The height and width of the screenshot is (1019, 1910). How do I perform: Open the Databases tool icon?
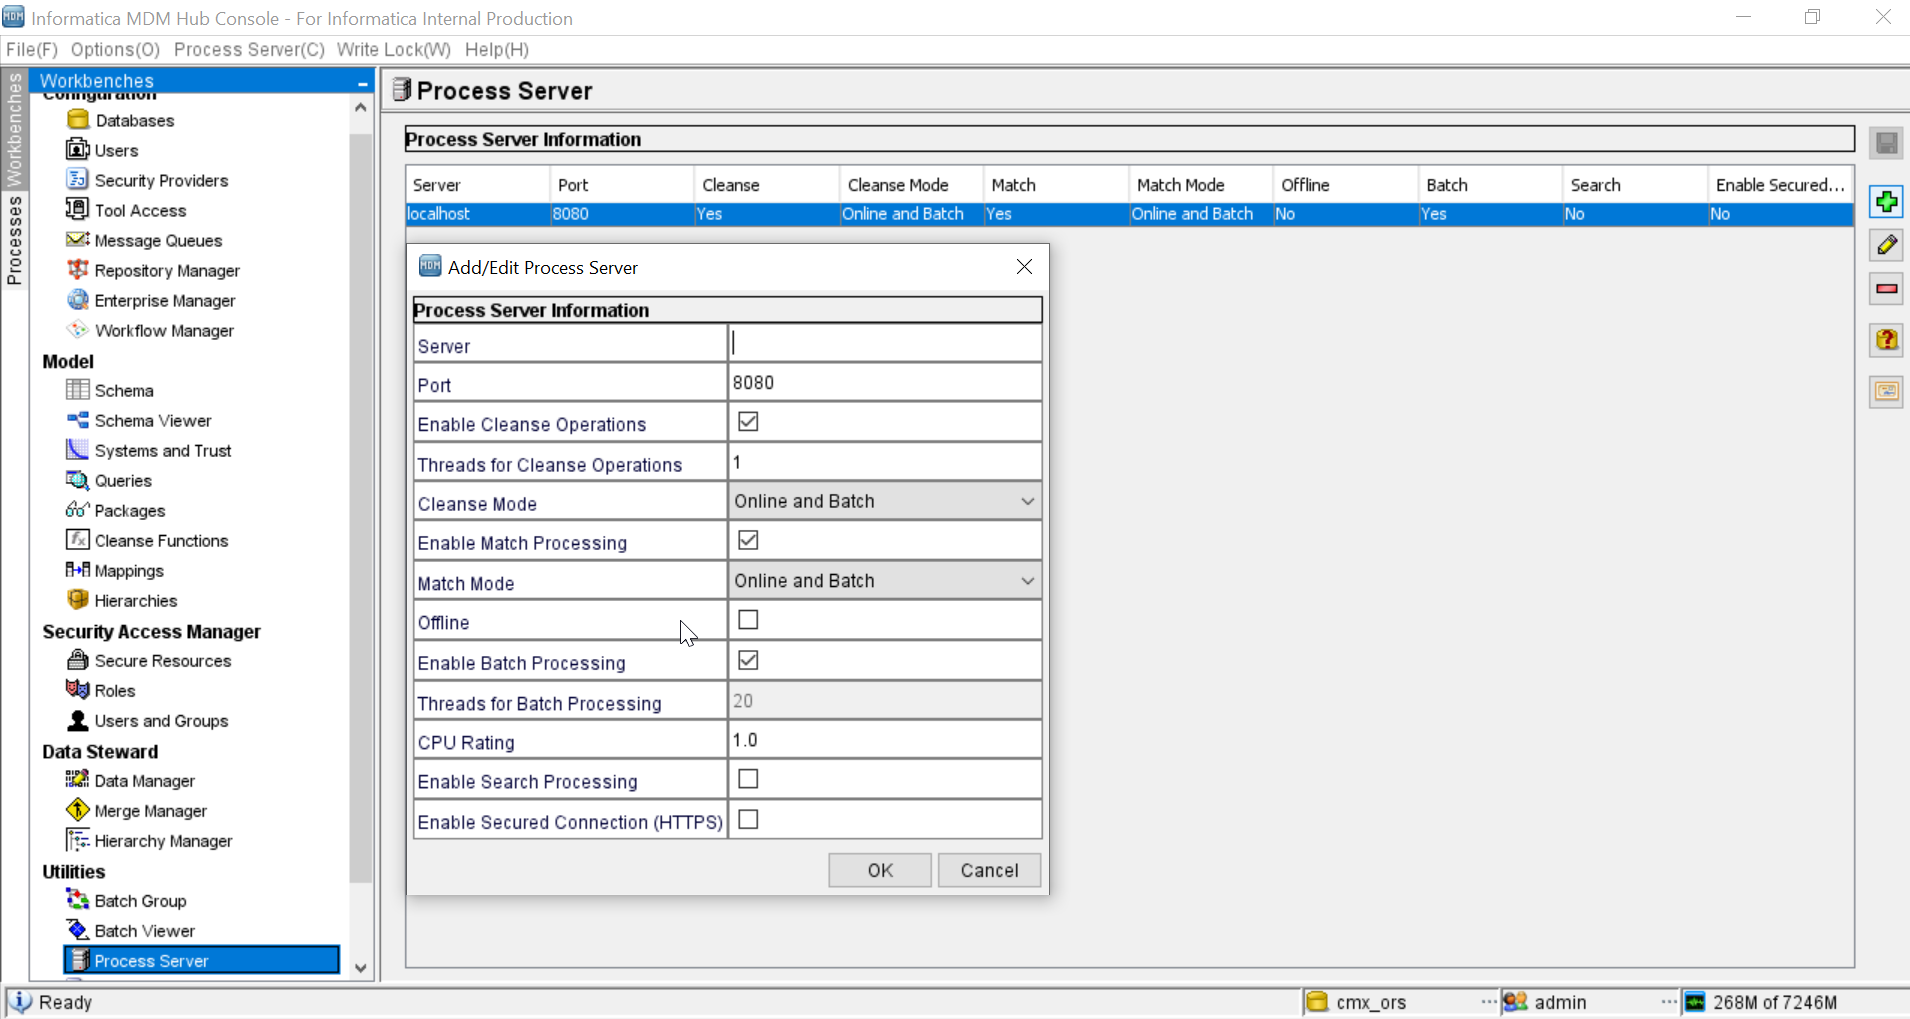[x=78, y=120]
